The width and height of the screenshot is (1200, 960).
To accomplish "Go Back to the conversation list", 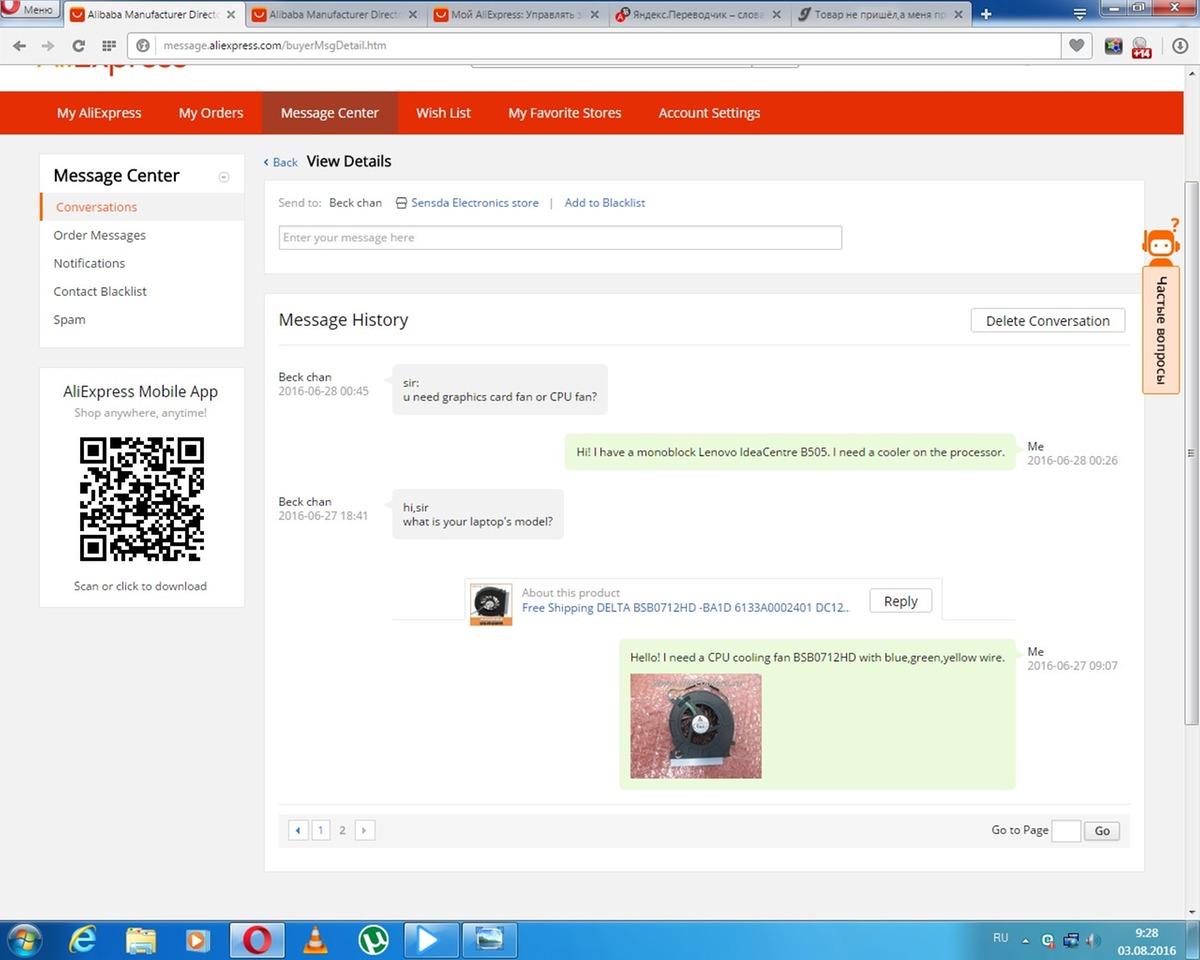I will coord(281,162).
